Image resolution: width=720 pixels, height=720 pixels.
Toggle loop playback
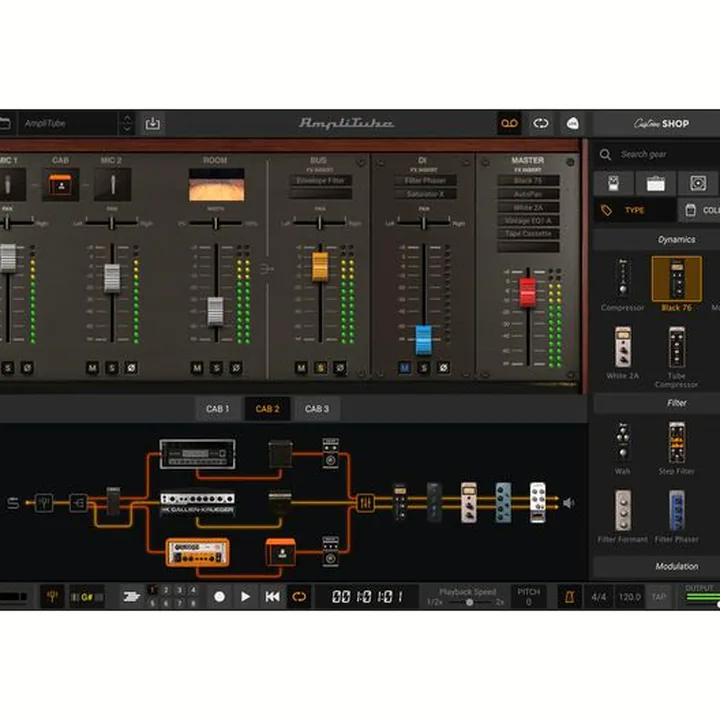tap(299, 596)
